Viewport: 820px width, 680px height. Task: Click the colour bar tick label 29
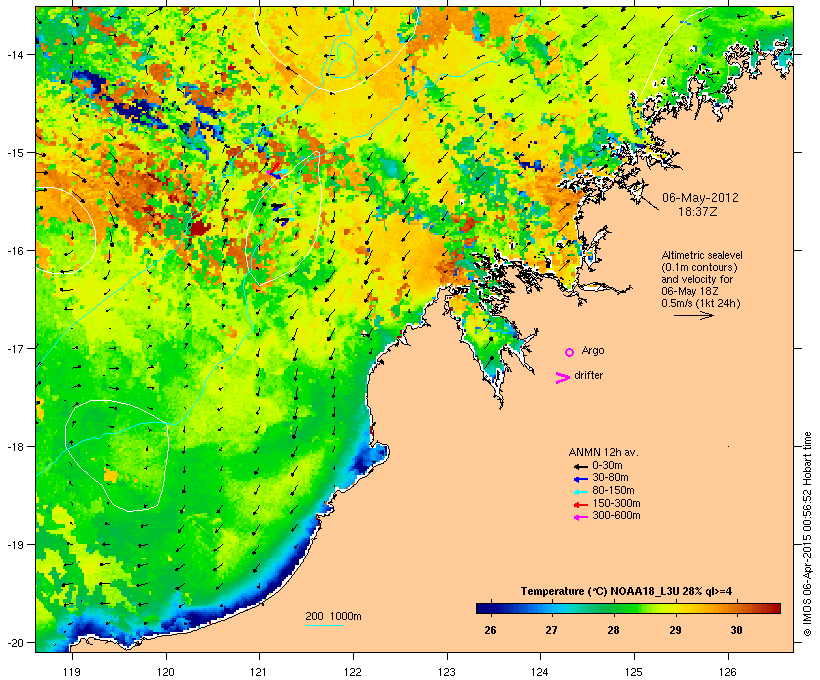coord(675,630)
